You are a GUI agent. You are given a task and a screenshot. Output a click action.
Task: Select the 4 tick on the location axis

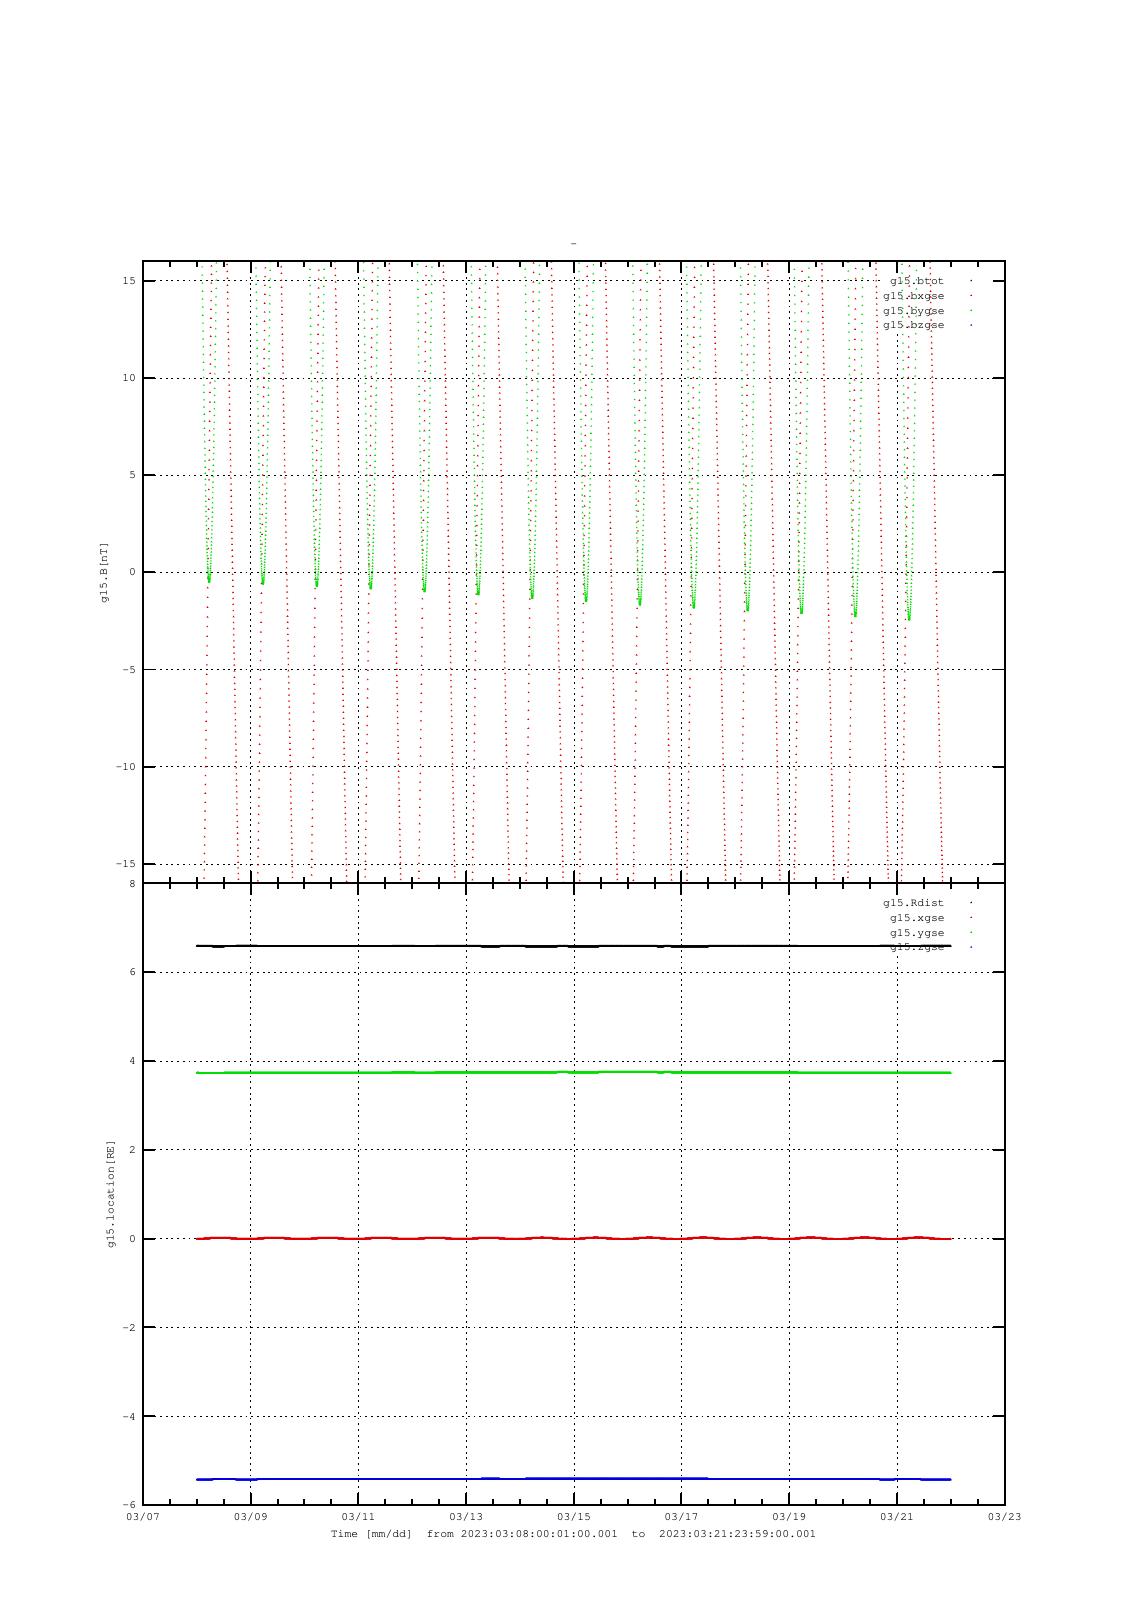[x=132, y=1061]
